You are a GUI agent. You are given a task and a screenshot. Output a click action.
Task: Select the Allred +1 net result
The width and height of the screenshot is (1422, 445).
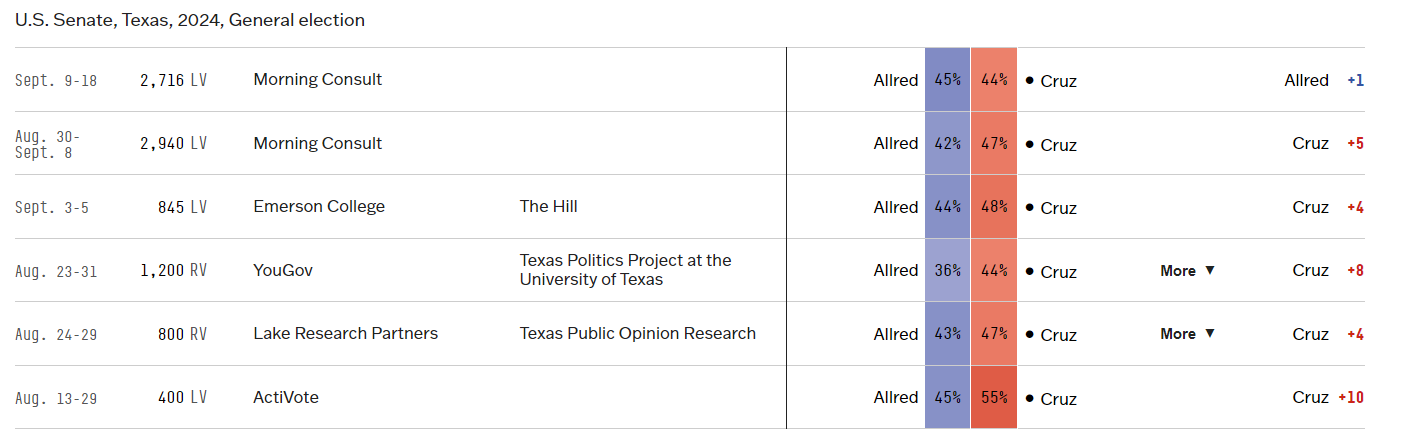point(1324,80)
